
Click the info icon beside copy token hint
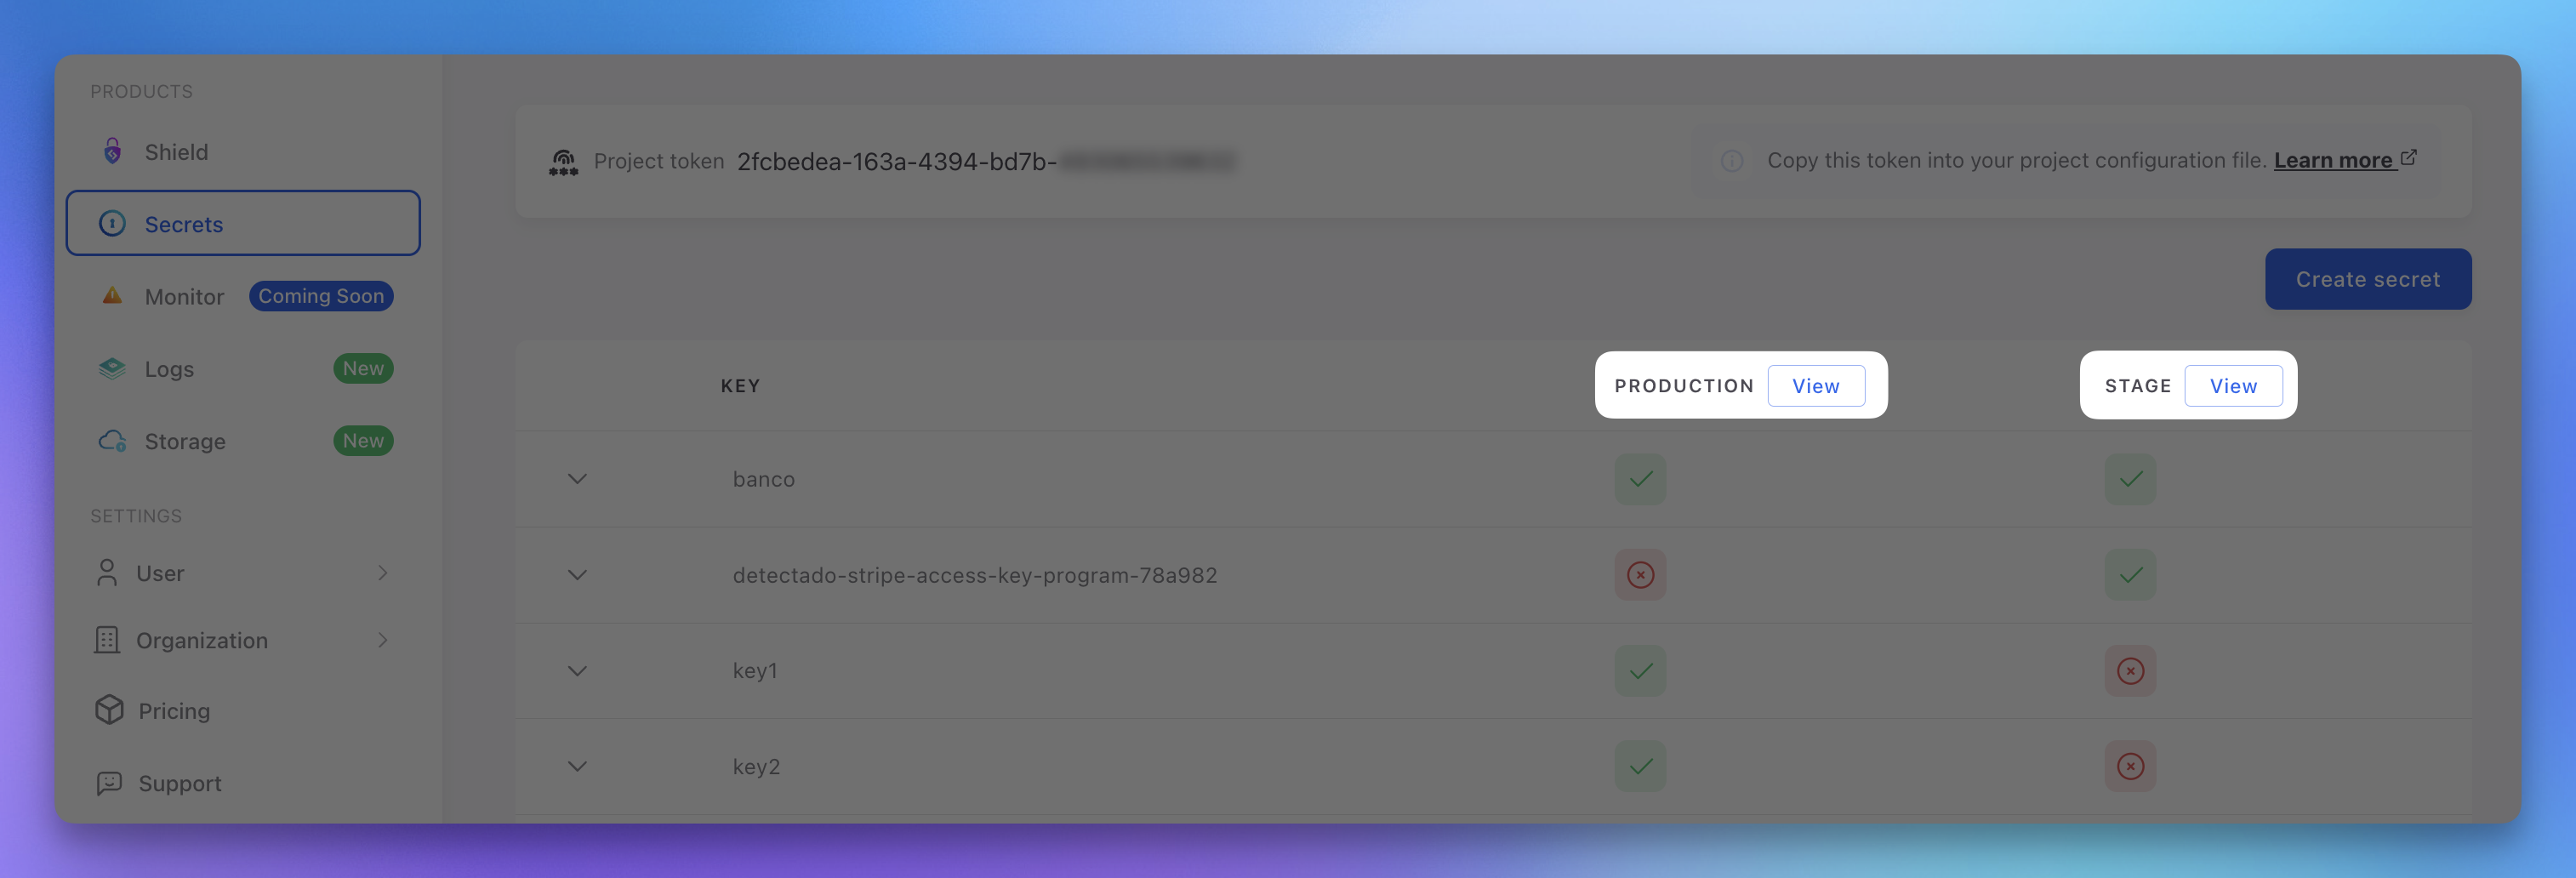1732,161
